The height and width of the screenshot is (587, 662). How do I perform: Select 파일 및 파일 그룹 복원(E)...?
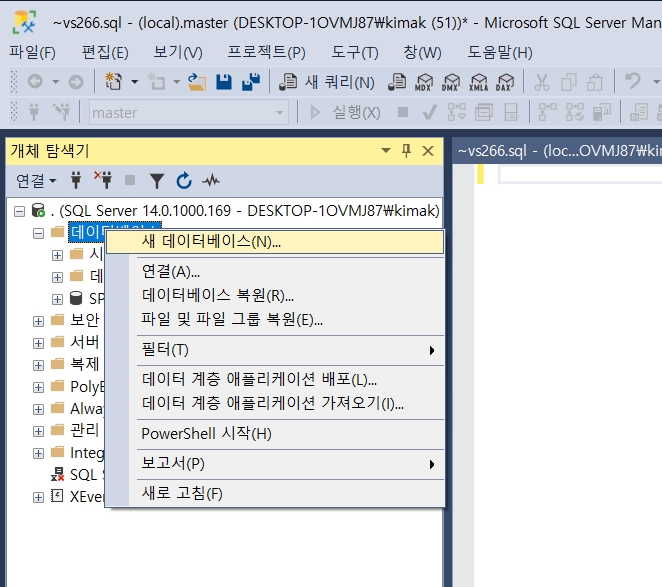[275, 320]
